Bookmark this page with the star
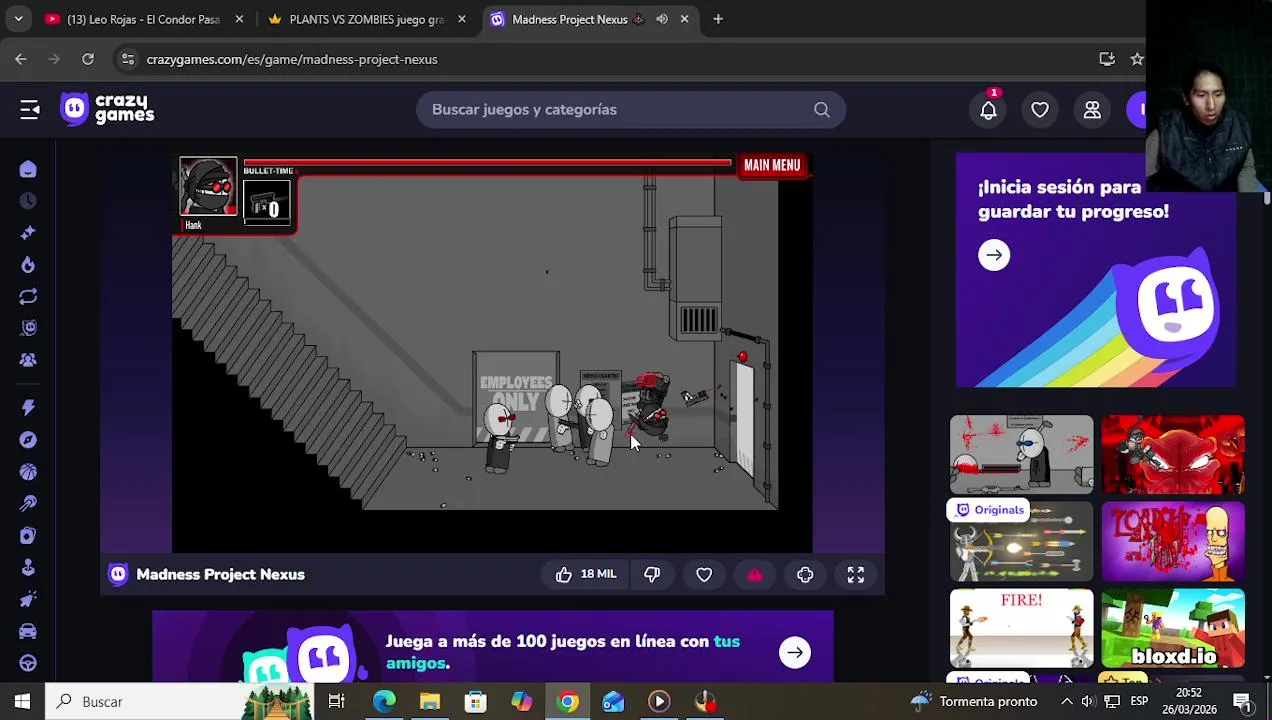The width and height of the screenshot is (1272, 720). (1137, 59)
